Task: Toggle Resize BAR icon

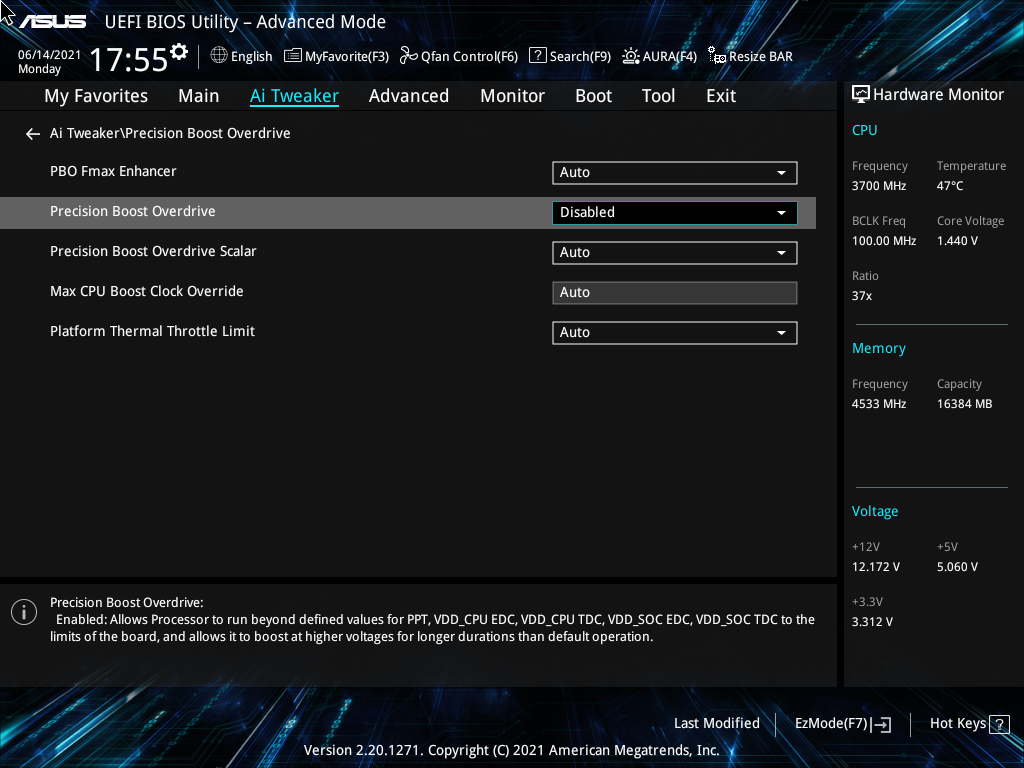Action: coord(717,56)
